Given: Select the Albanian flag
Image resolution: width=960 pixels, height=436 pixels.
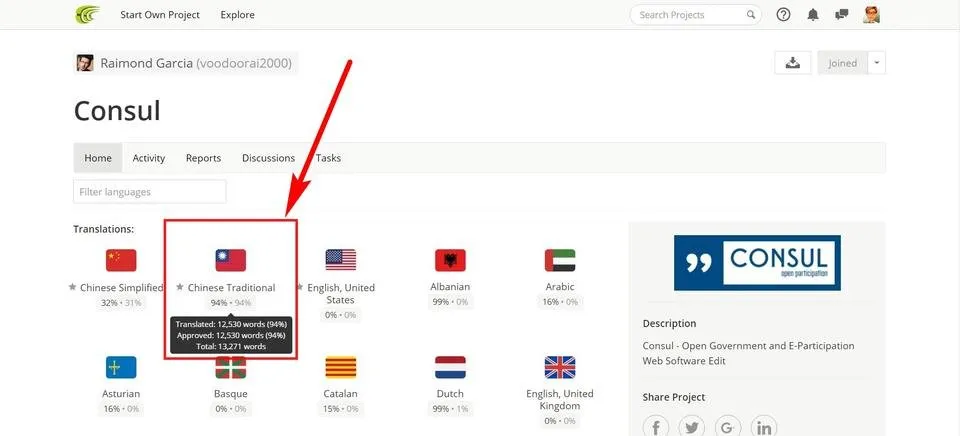Looking at the screenshot, I should click(450, 260).
